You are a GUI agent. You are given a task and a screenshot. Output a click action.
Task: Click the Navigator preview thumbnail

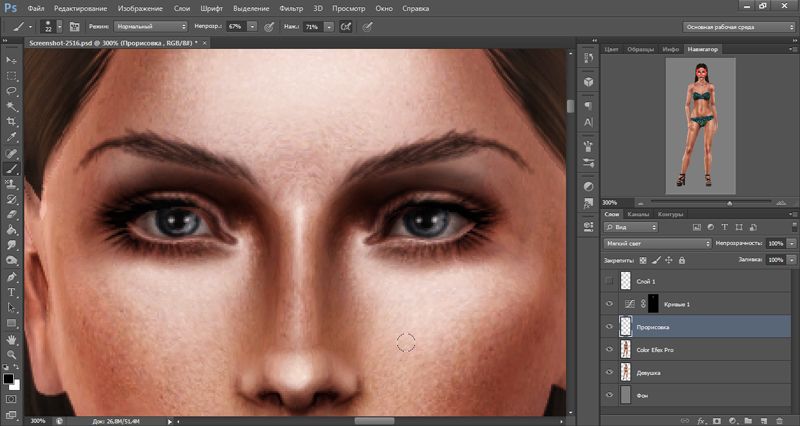point(701,126)
